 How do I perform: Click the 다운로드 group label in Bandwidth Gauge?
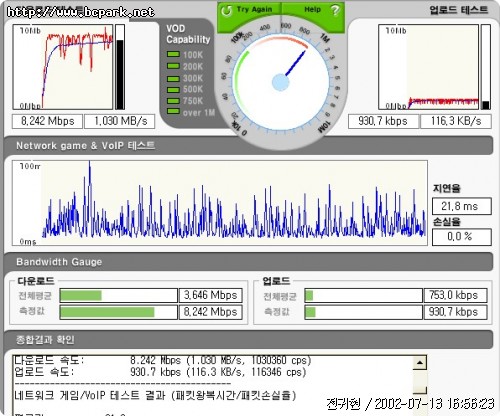(36, 281)
